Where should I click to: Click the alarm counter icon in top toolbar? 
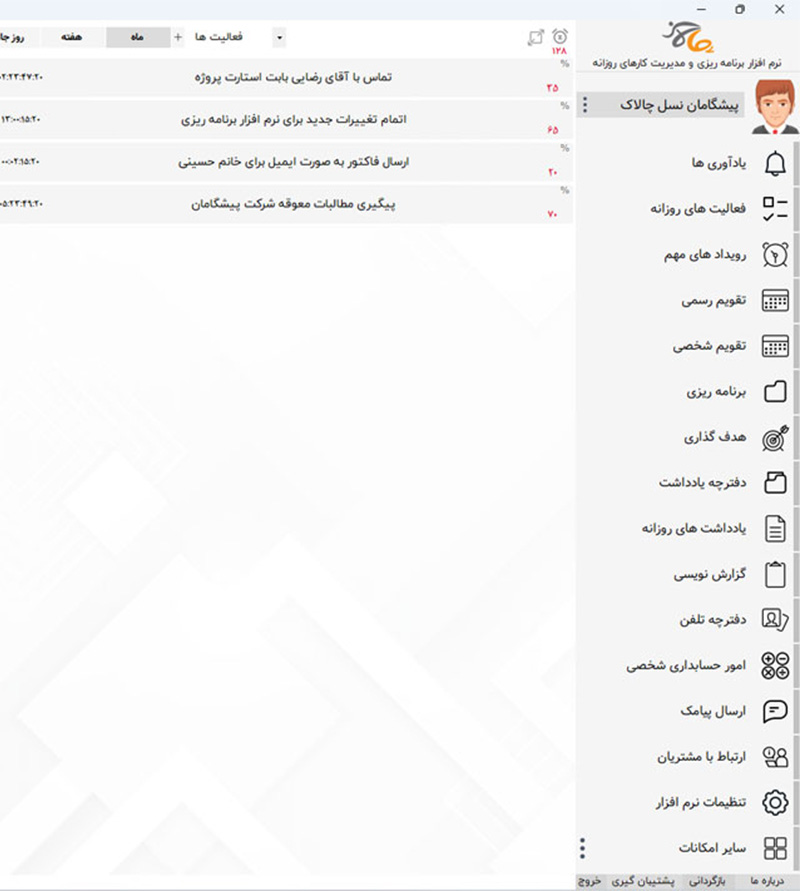[x=559, y=38]
